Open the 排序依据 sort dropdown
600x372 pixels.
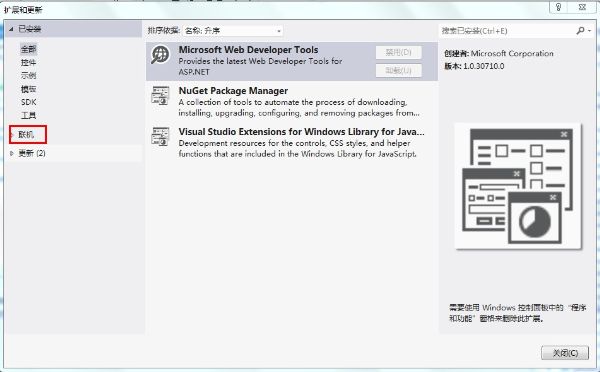point(233,31)
